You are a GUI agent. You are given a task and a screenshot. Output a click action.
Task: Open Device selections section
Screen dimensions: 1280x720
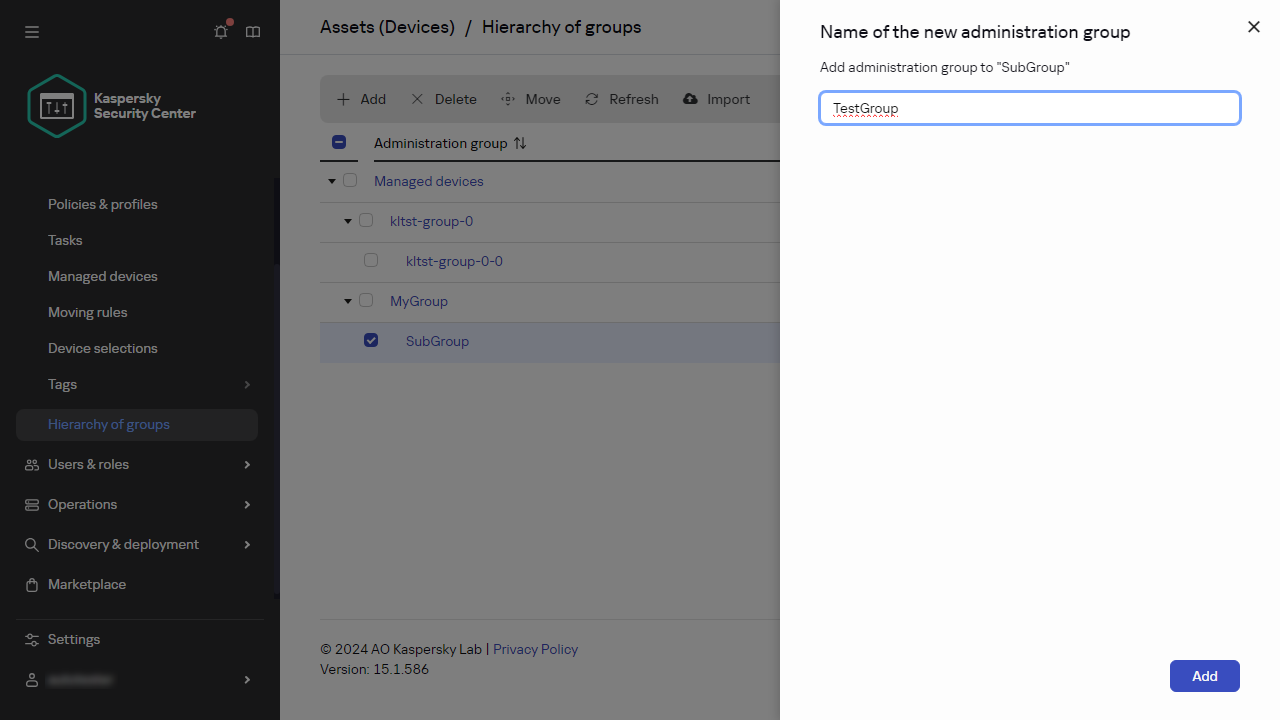[x=103, y=348]
